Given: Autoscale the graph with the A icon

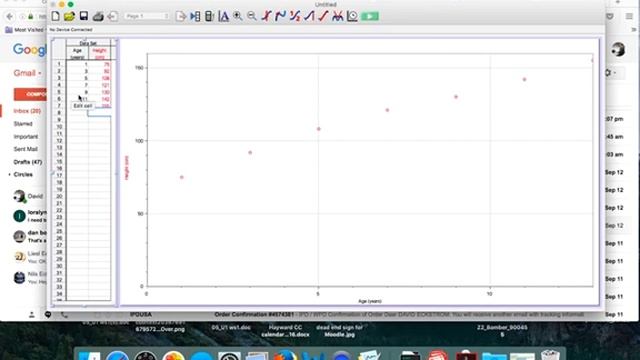Looking at the screenshot, I should point(223,16).
